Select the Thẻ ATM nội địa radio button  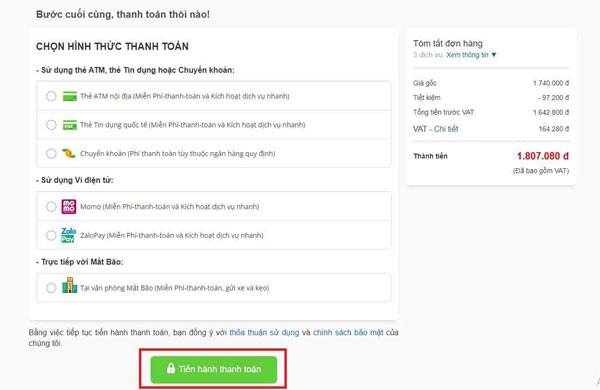(x=51, y=96)
